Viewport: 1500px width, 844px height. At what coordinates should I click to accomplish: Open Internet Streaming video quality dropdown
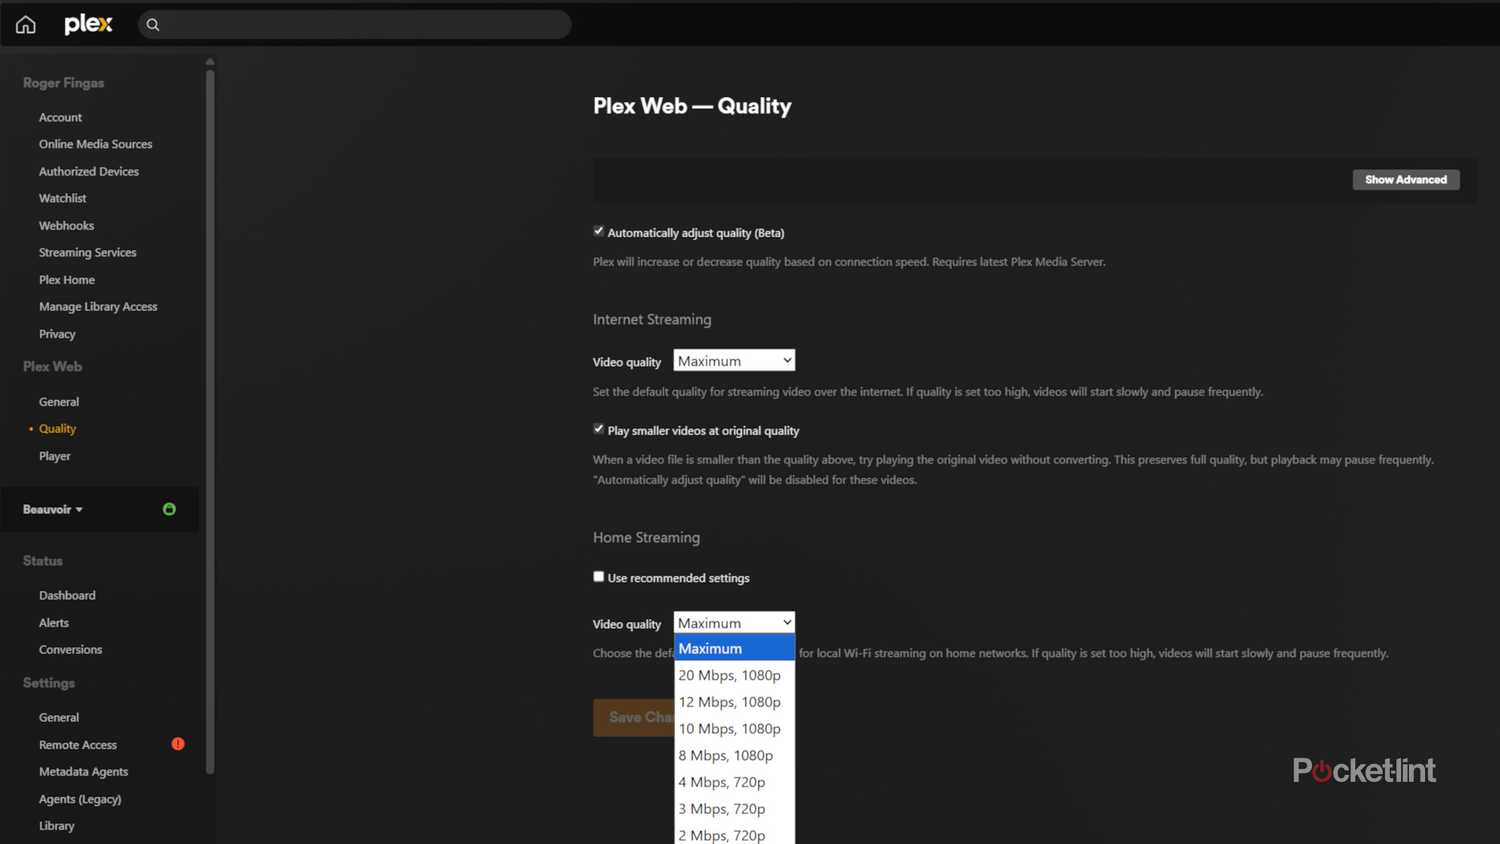point(734,361)
